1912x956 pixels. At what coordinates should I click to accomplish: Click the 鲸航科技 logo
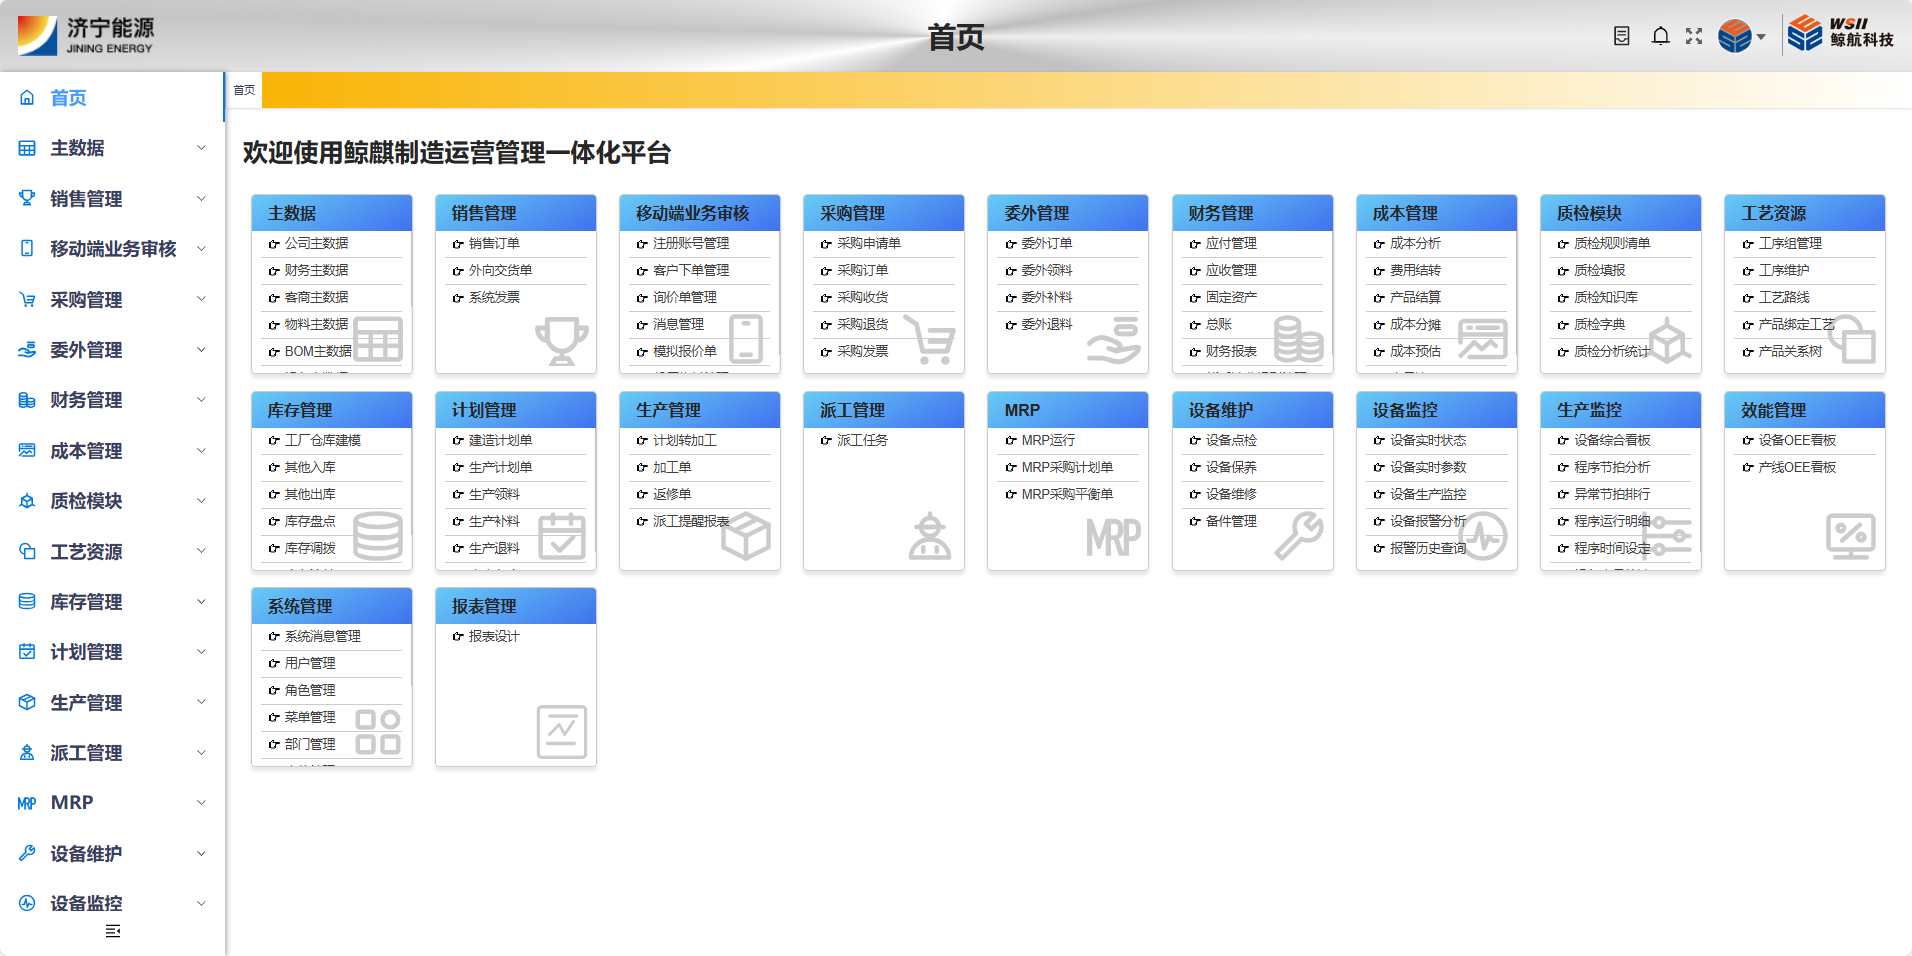(1841, 32)
